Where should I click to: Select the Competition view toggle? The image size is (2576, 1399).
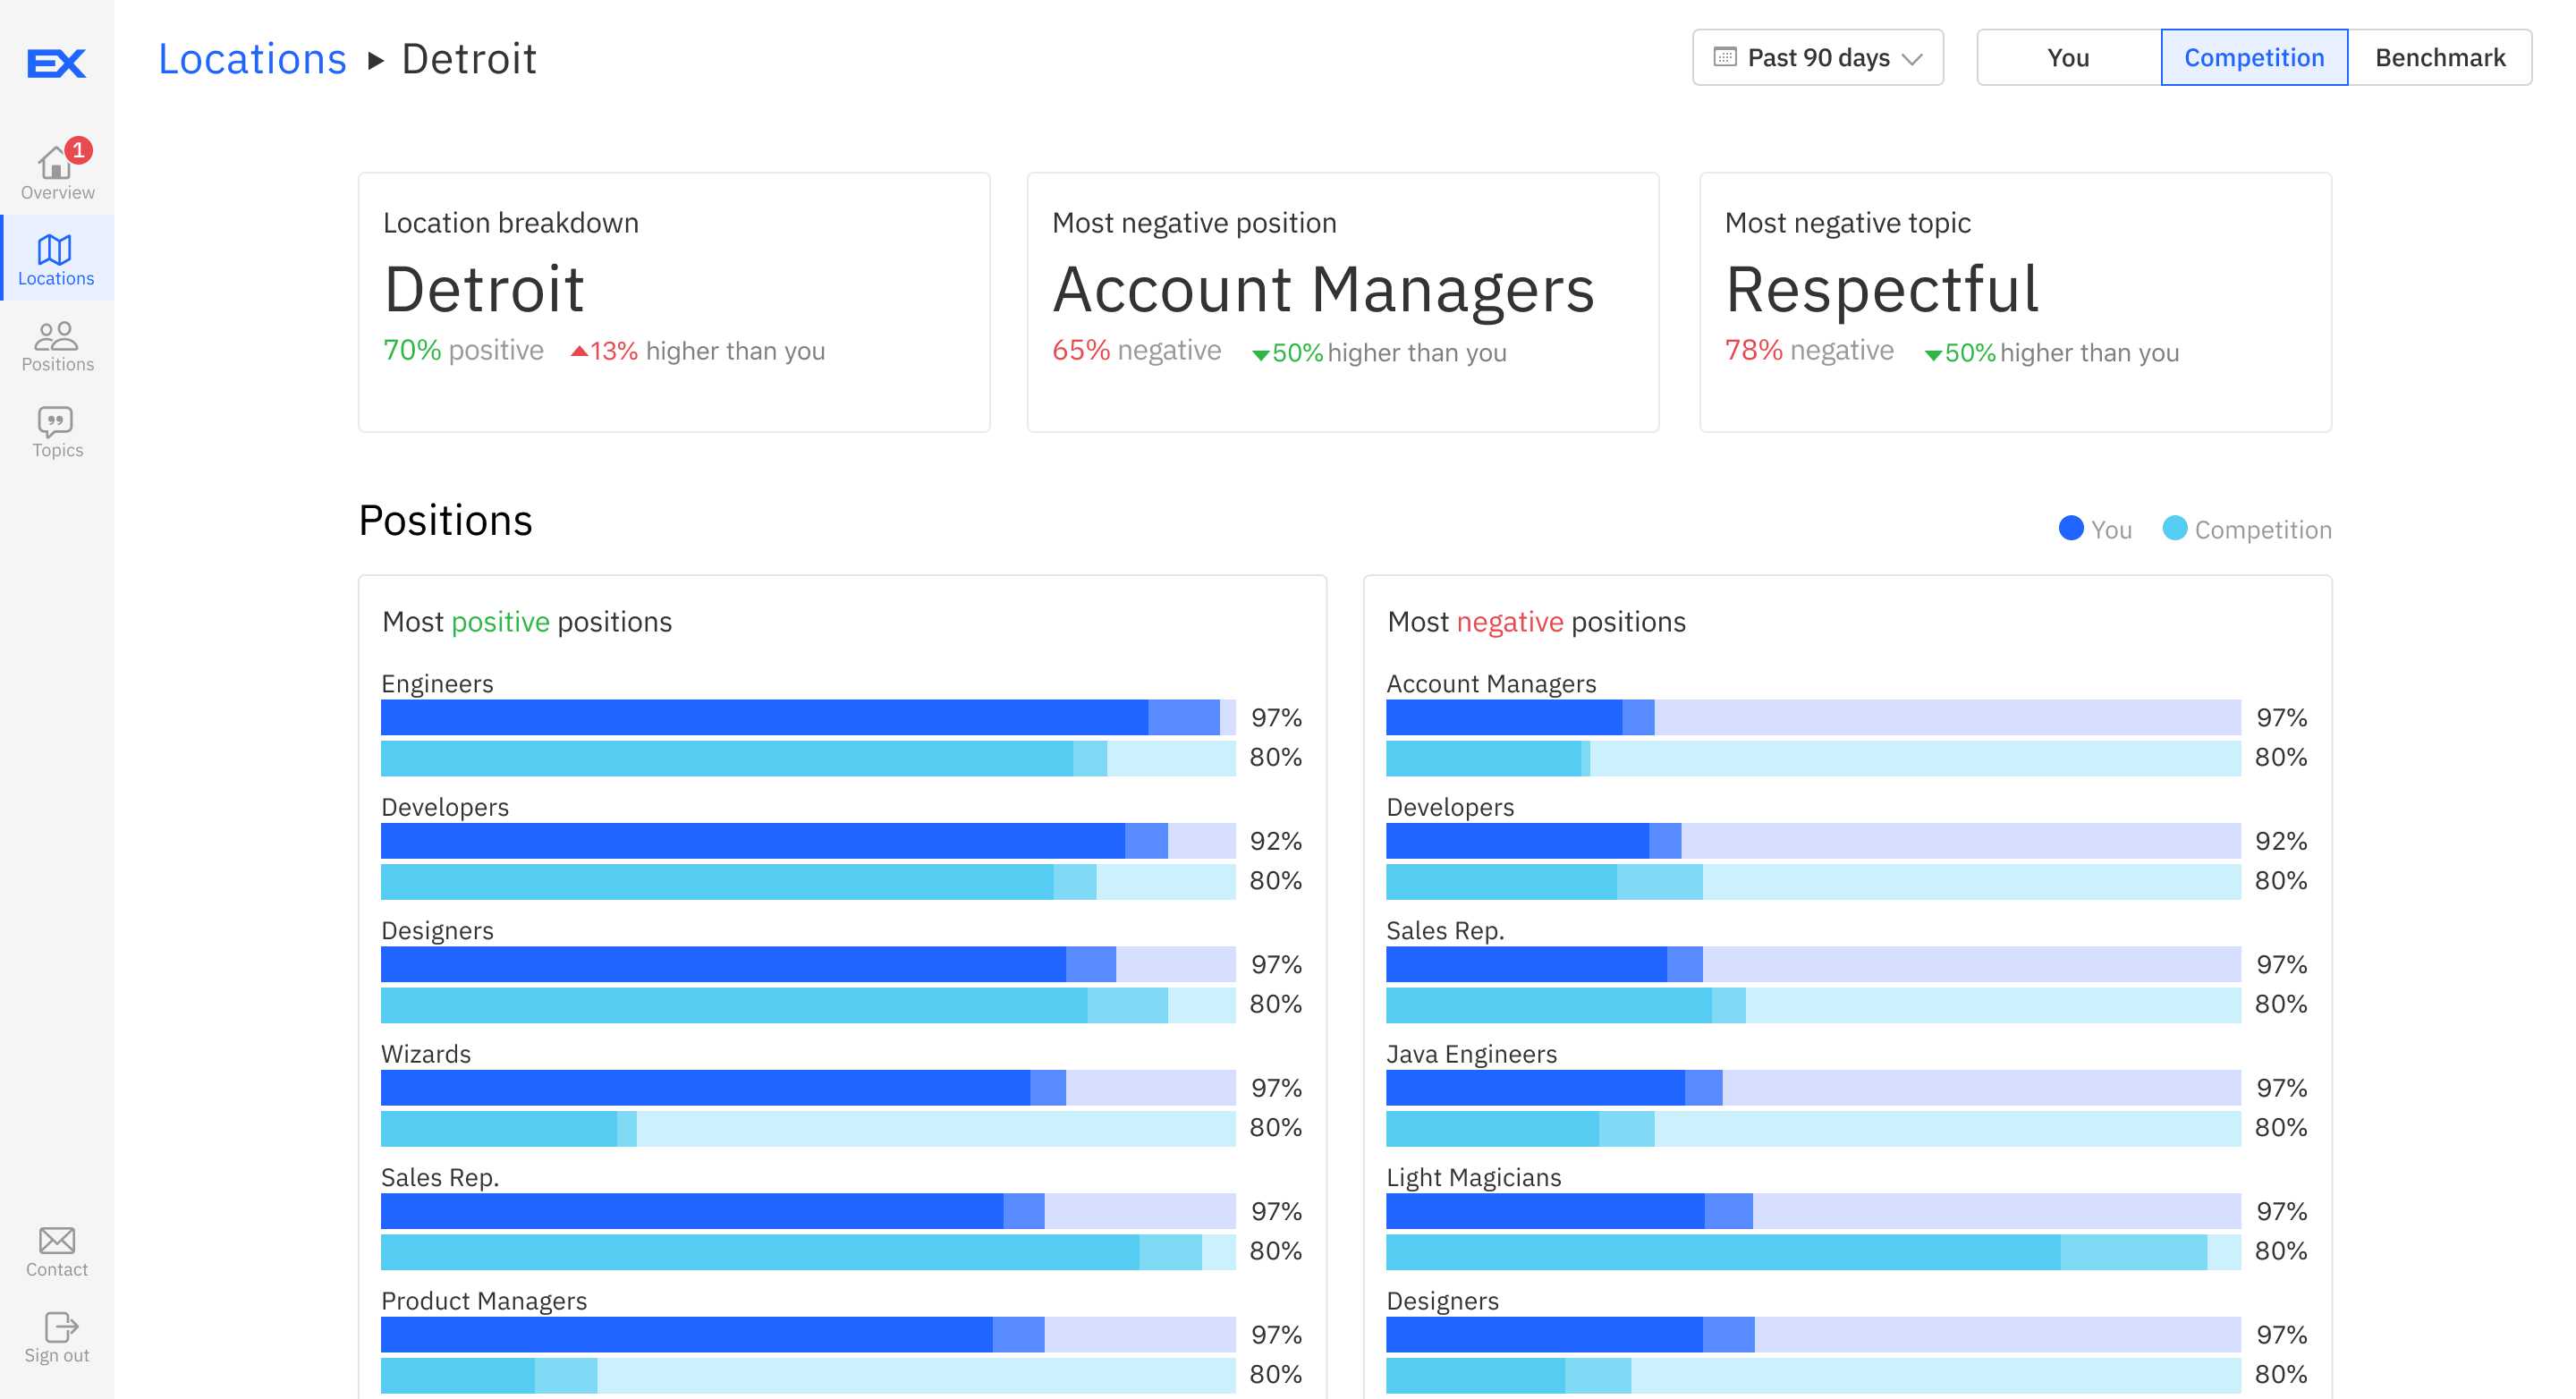(2253, 58)
